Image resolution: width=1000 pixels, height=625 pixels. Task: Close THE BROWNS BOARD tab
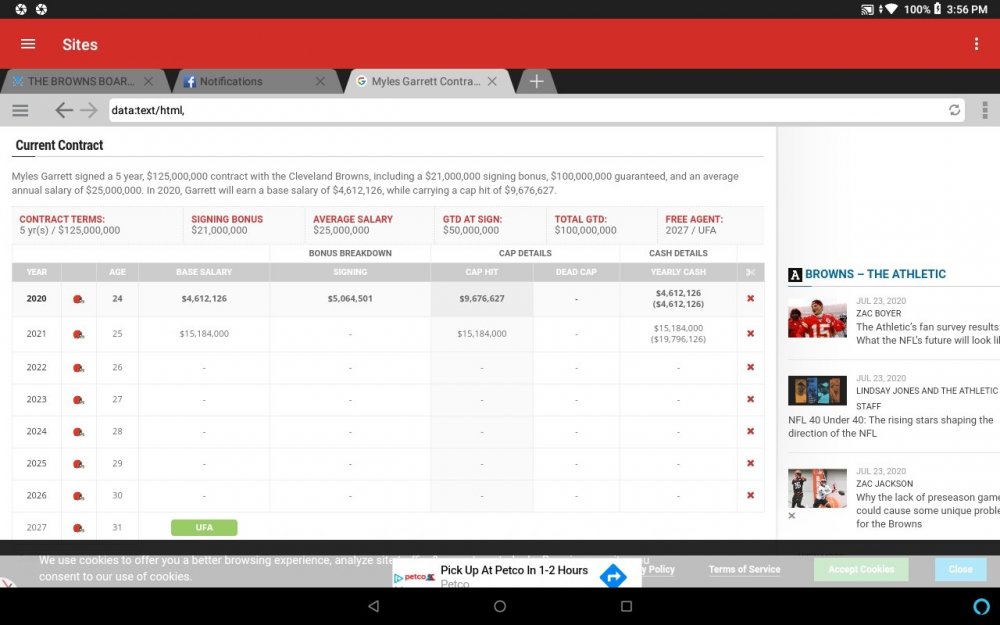pos(148,81)
